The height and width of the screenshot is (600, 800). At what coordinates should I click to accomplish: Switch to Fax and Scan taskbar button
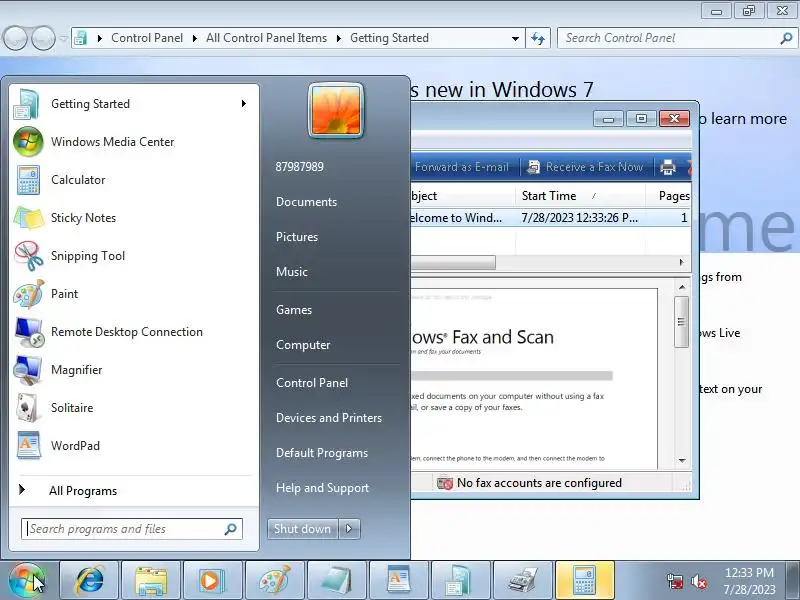click(522, 580)
